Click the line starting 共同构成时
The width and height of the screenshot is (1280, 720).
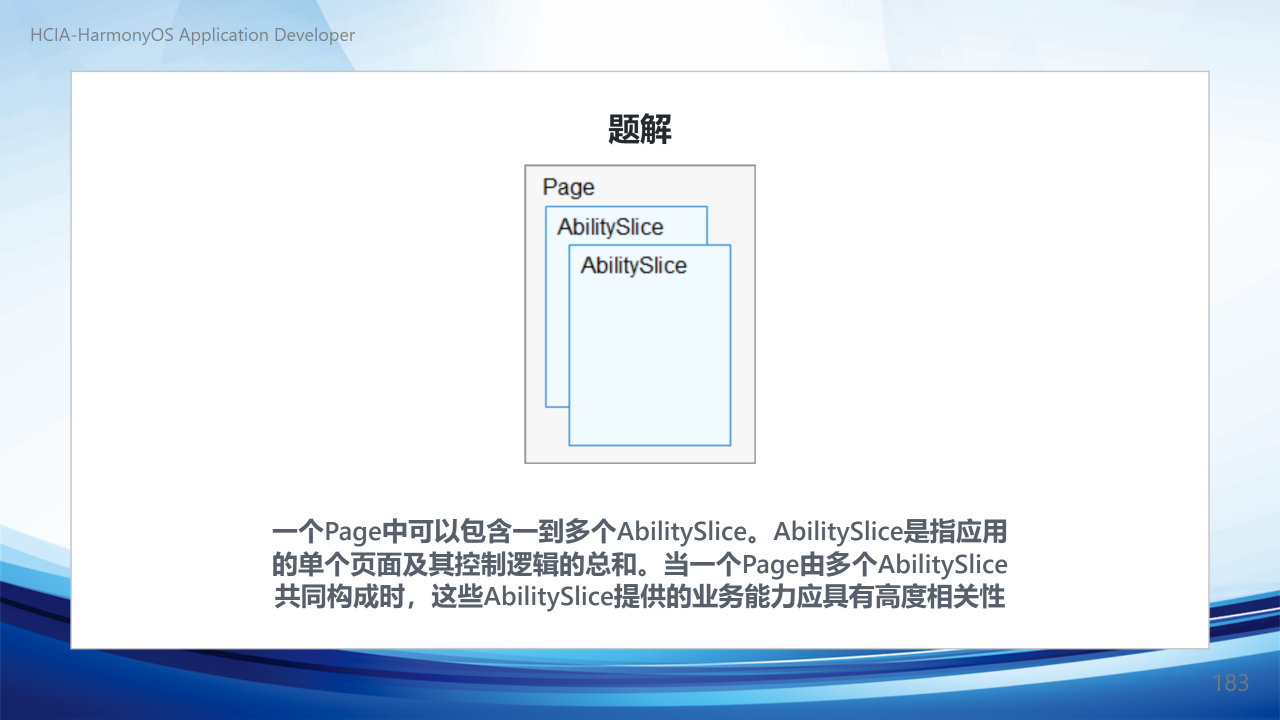click(x=640, y=598)
